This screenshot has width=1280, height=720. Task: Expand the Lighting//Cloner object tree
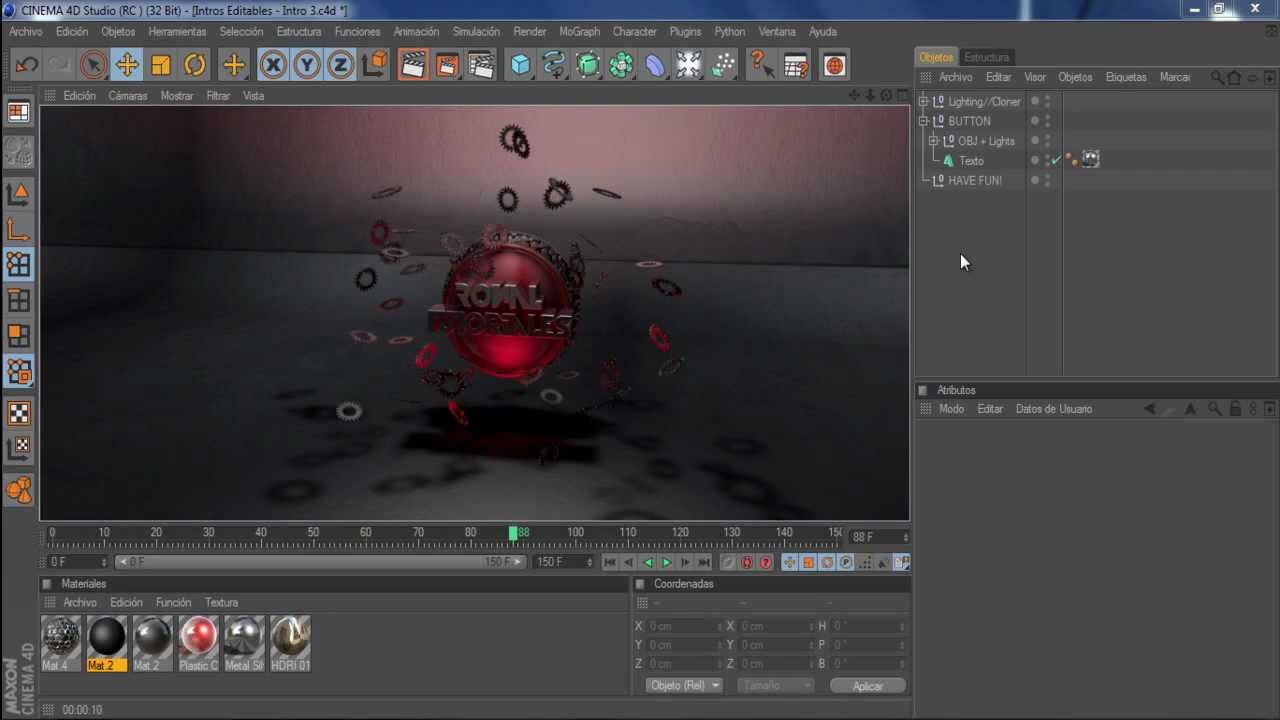click(924, 101)
